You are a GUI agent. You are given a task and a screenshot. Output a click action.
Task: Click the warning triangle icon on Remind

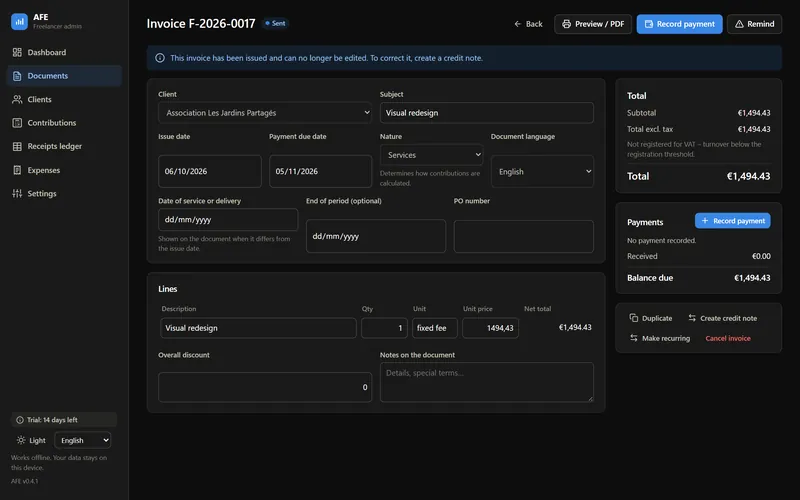(739, 24)
